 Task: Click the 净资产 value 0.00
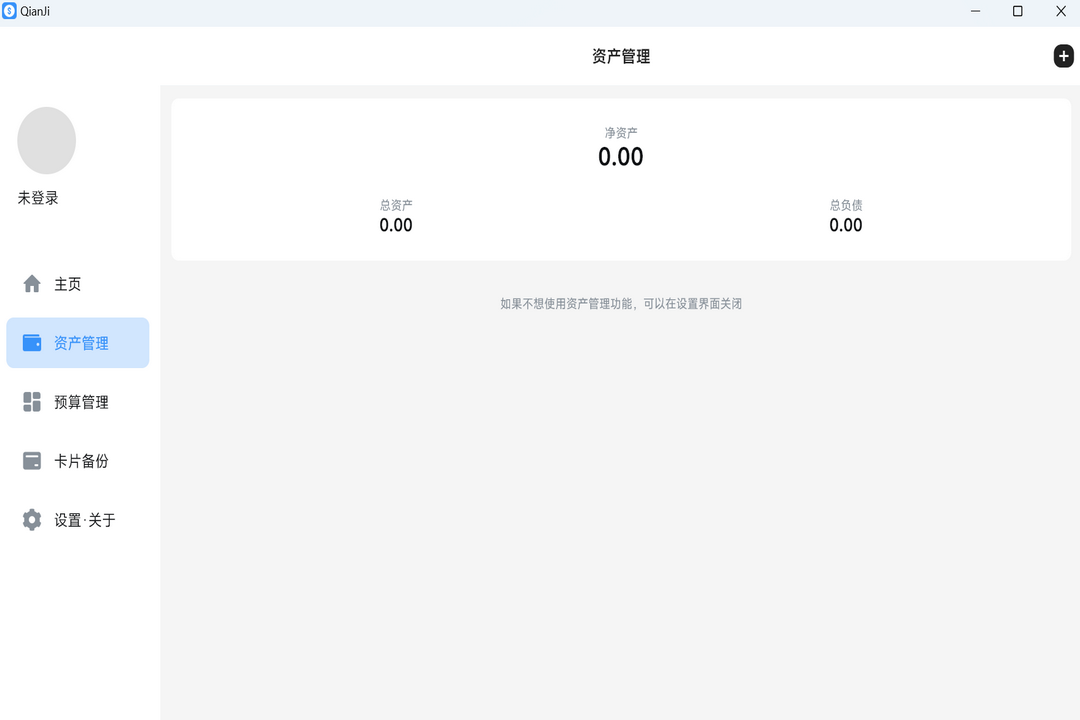[620, 156]
